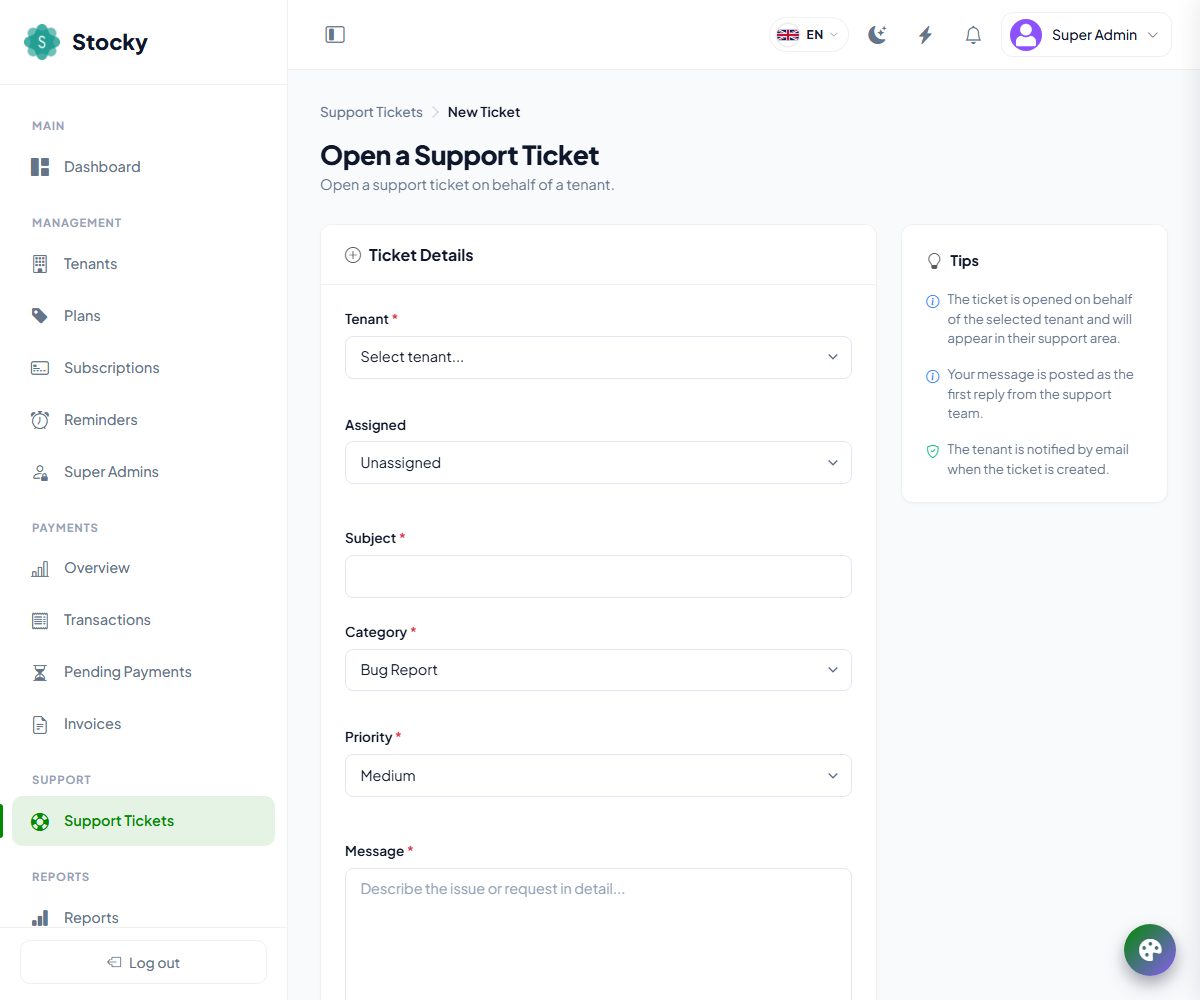The height and width of the screenshot is (1000, 1200).
Task: Open the theme customizer palette button
Action: point(1150,950)
